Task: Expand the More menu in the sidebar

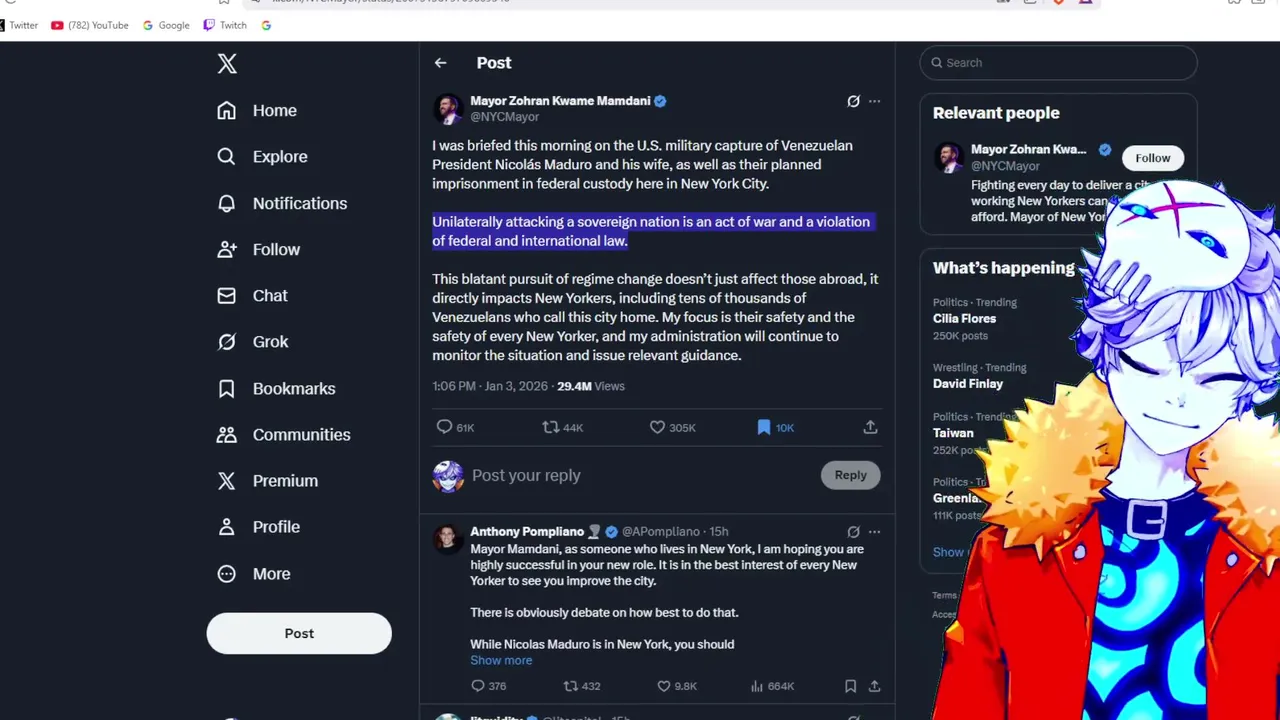Action: (x=254, y=574)
